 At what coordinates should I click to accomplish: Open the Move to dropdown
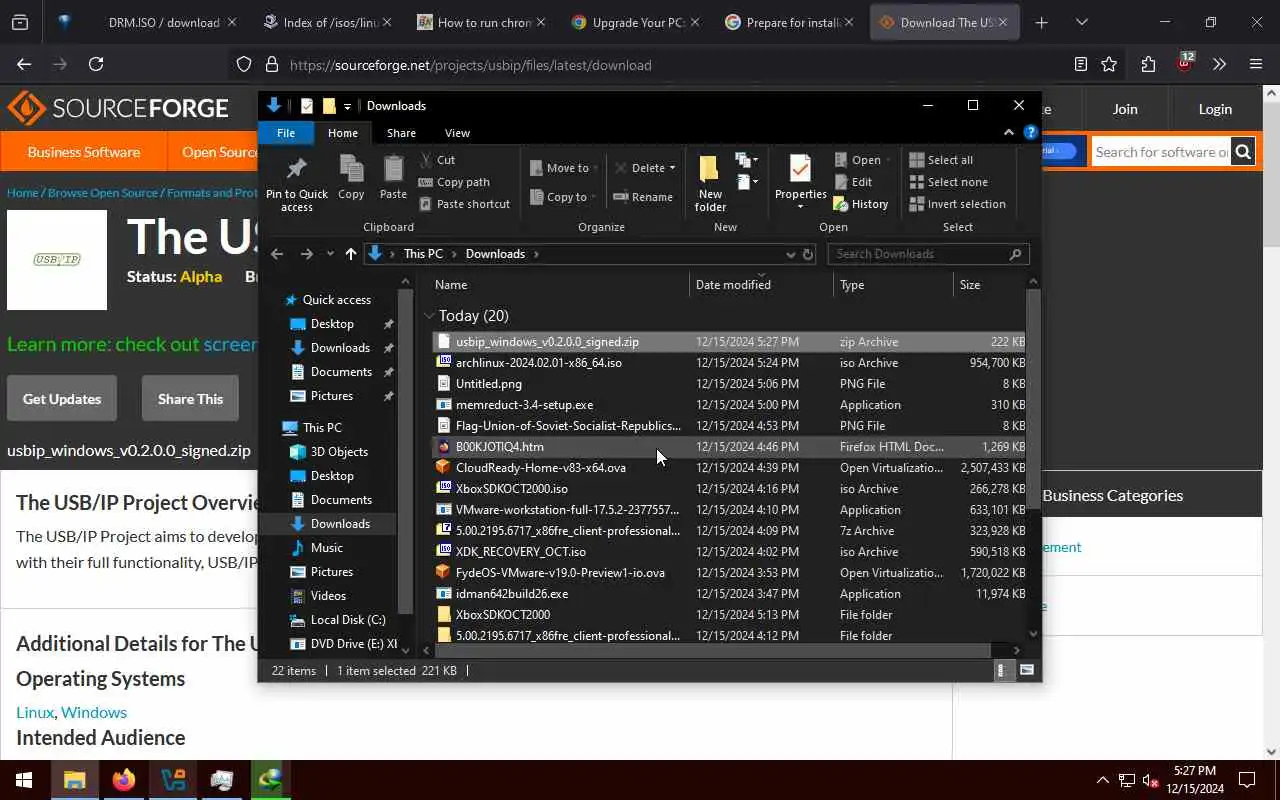click(564, 168)
